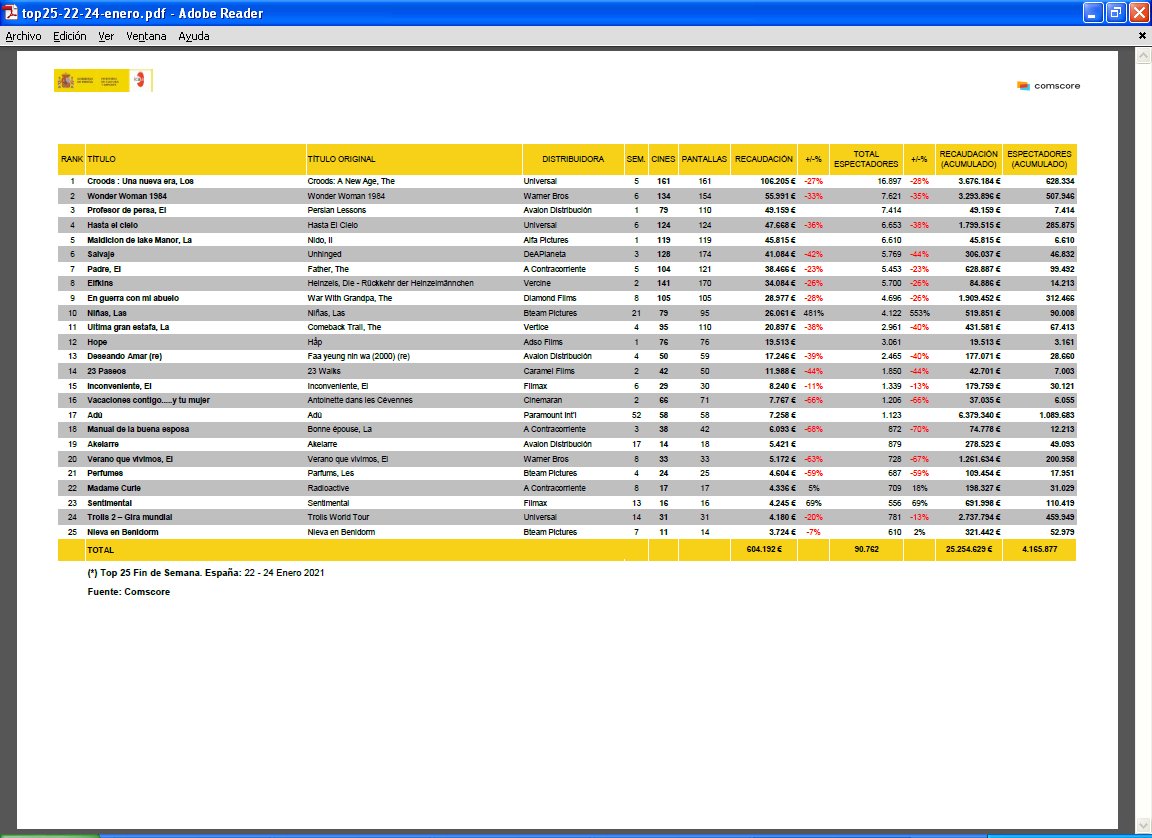Click 'Akelarre' in the TÍTULO column
1152x838 pixels.
[x=103, y=444]
